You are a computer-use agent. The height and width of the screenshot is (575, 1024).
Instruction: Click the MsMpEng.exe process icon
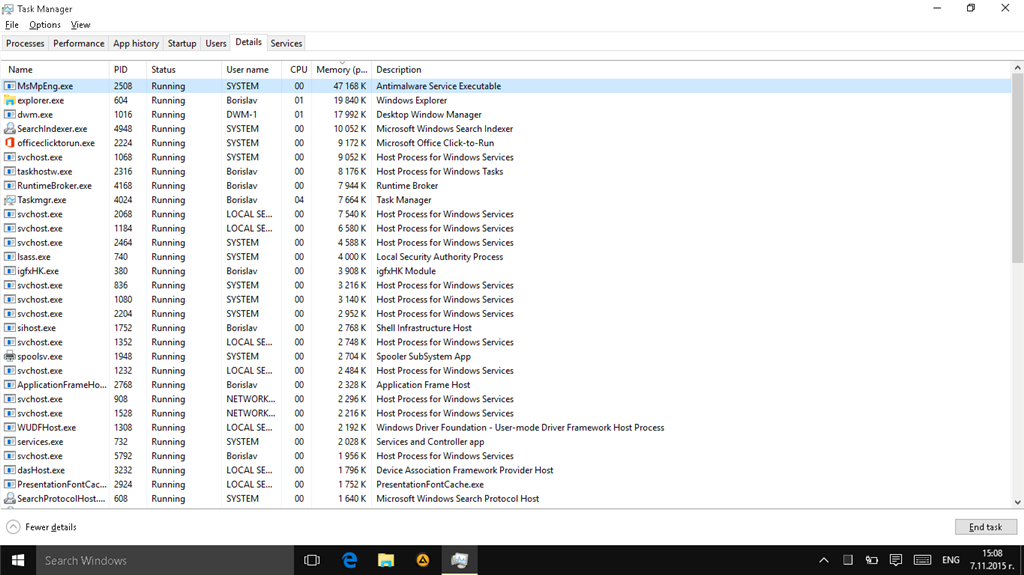click(x=10, y=86)
